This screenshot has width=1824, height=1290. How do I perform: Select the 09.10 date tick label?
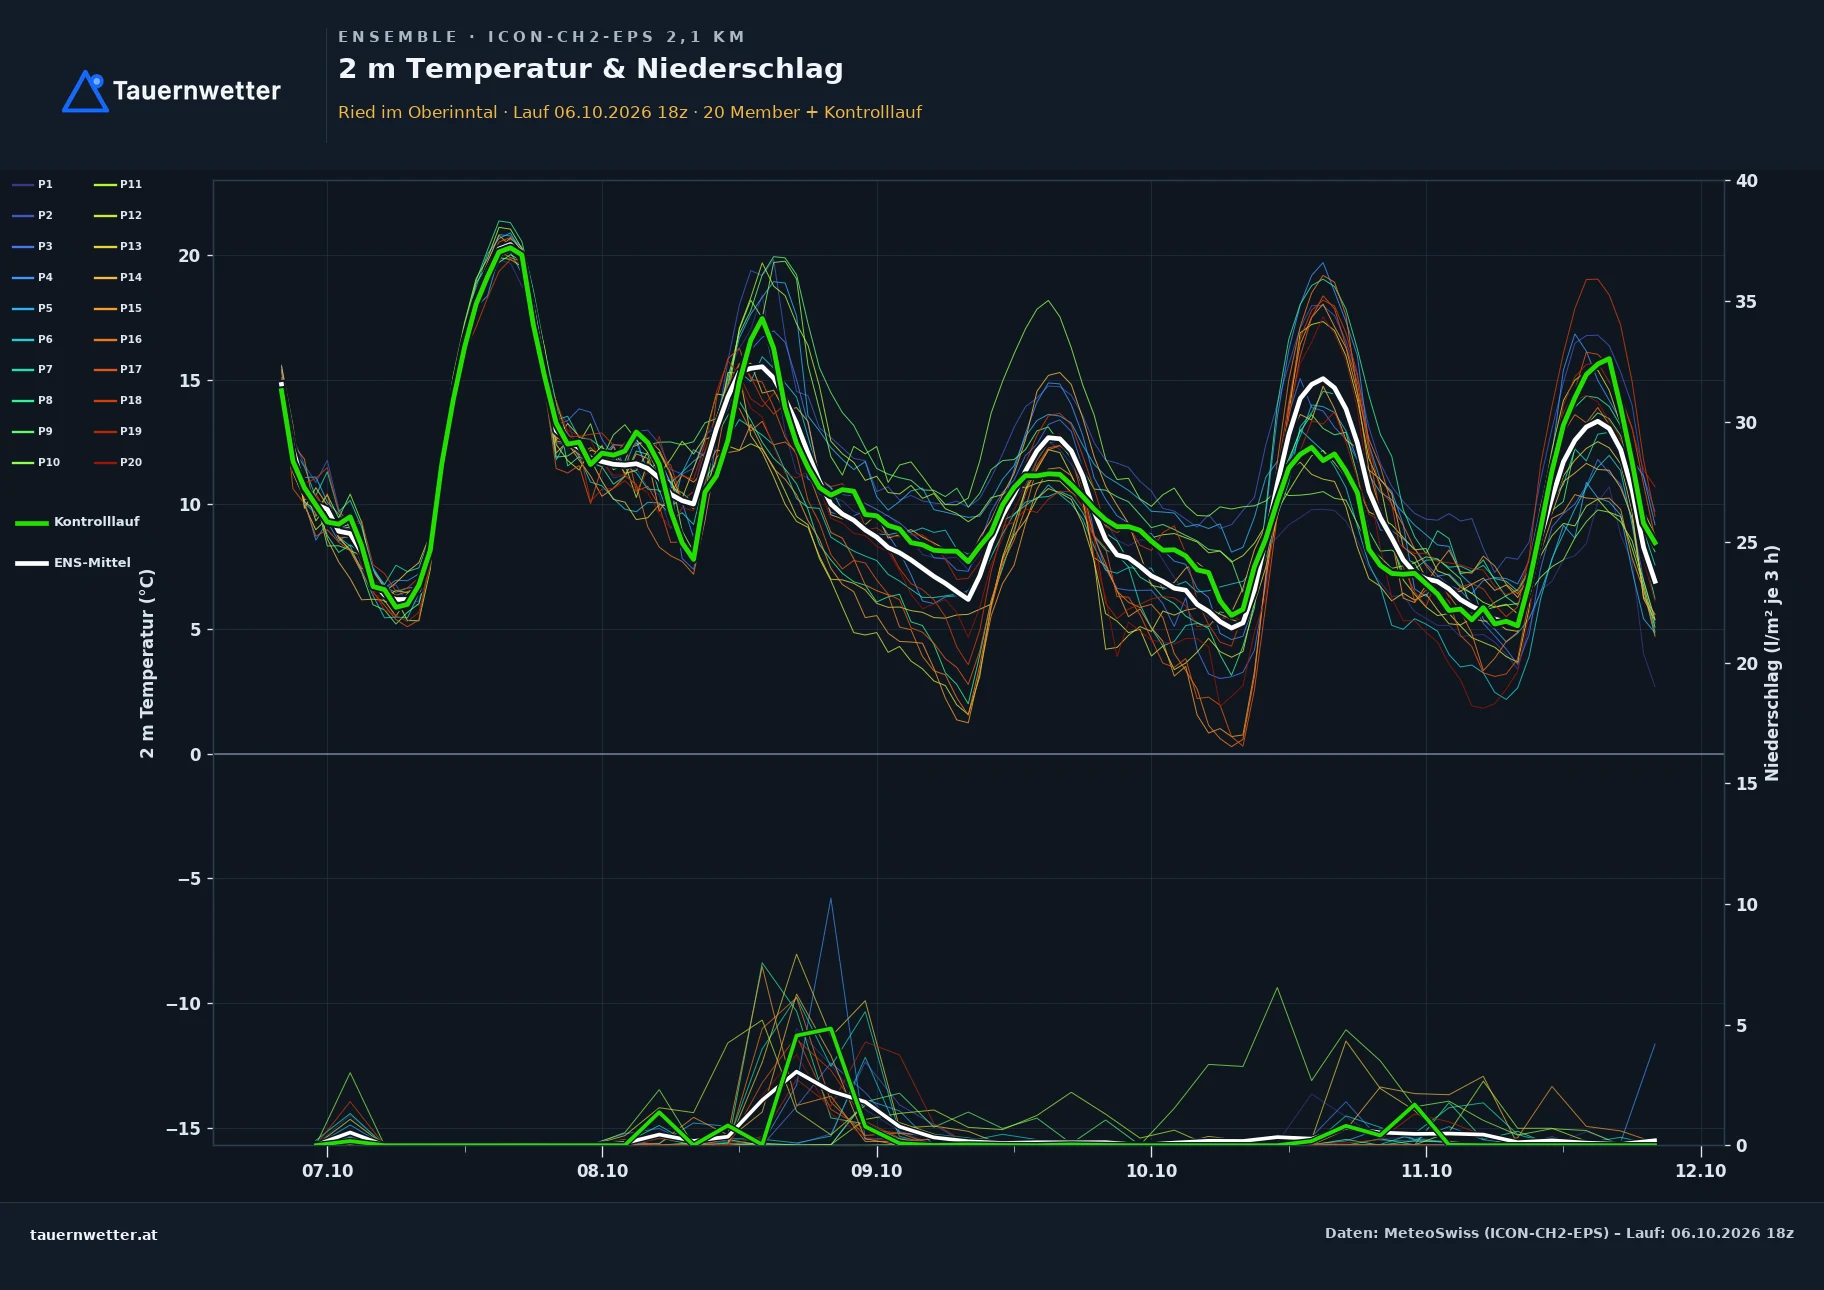coord(877,1171)
